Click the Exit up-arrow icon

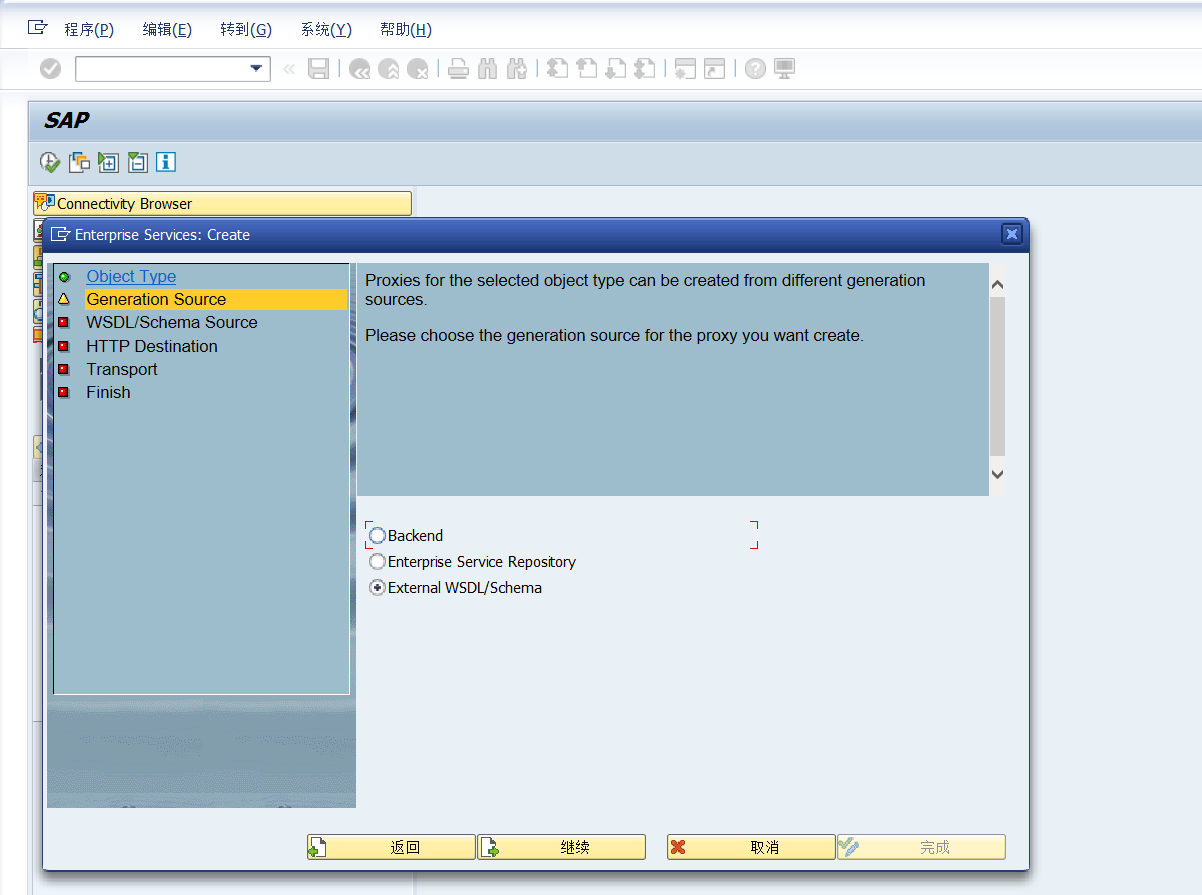pos(389,69)
